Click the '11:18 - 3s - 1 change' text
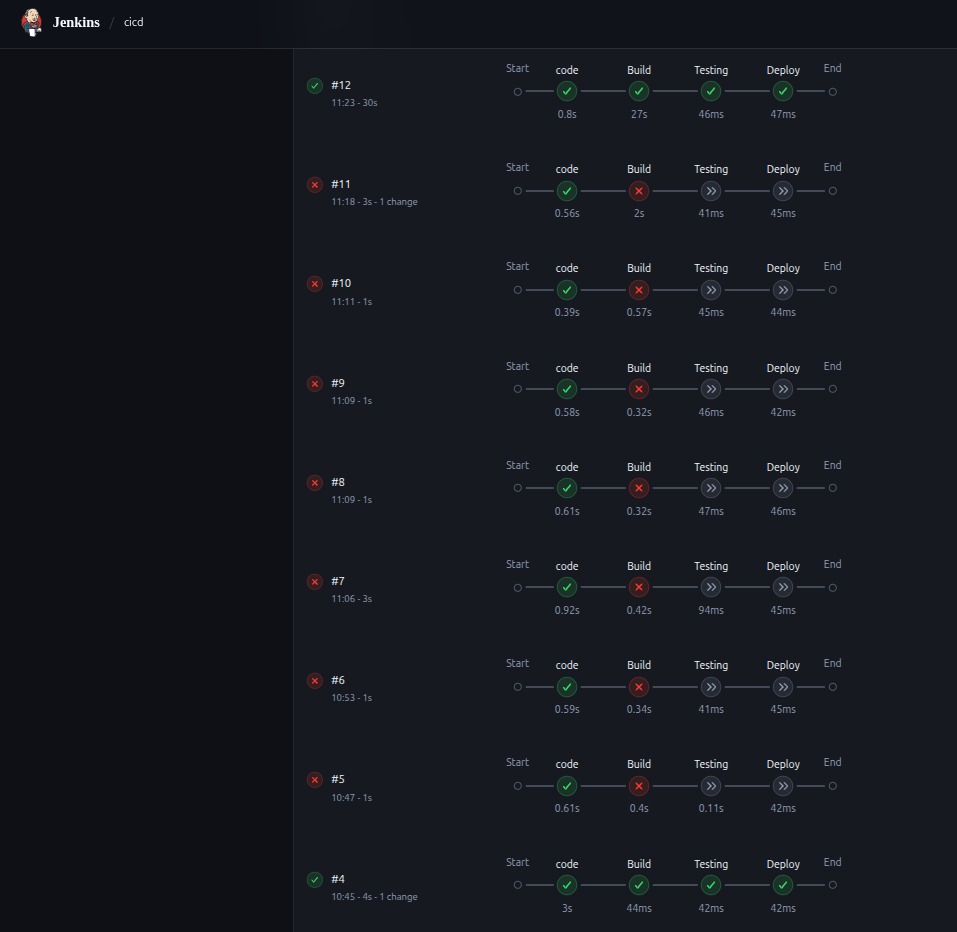The image size is (957, 932). (374, 201)
